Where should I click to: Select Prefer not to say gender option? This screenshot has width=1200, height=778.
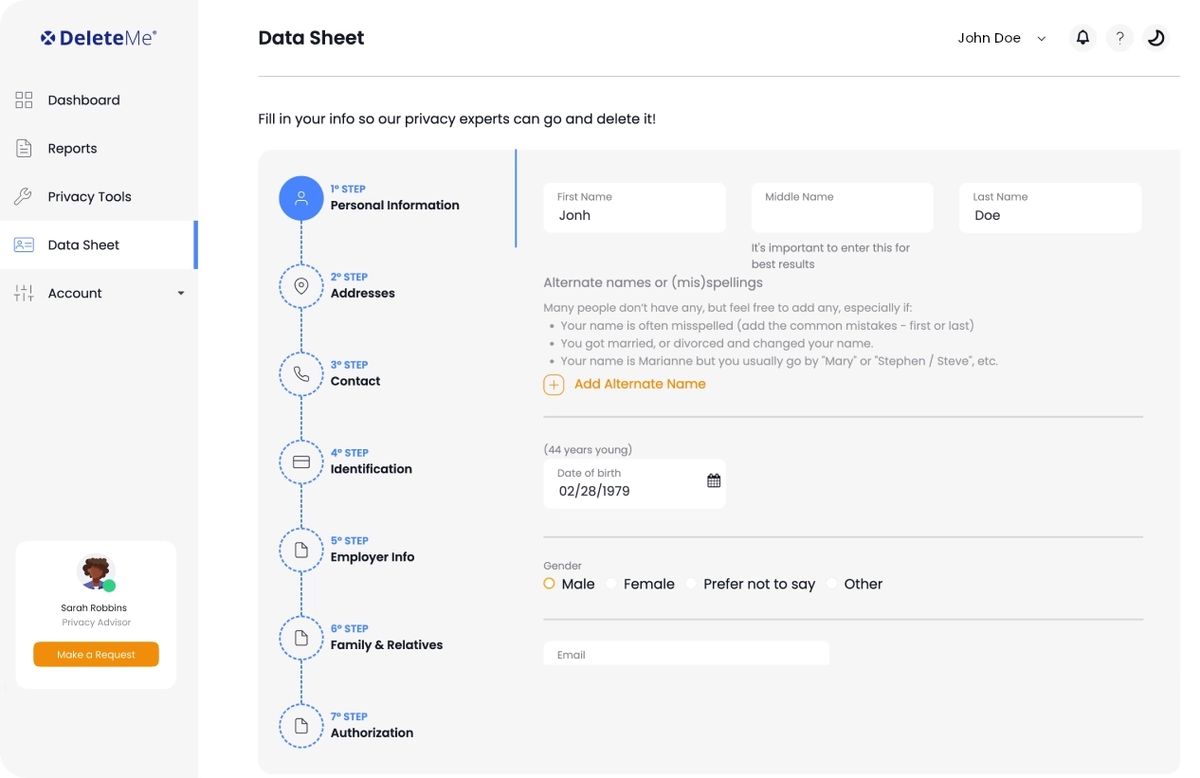click(x=690, y=582)
